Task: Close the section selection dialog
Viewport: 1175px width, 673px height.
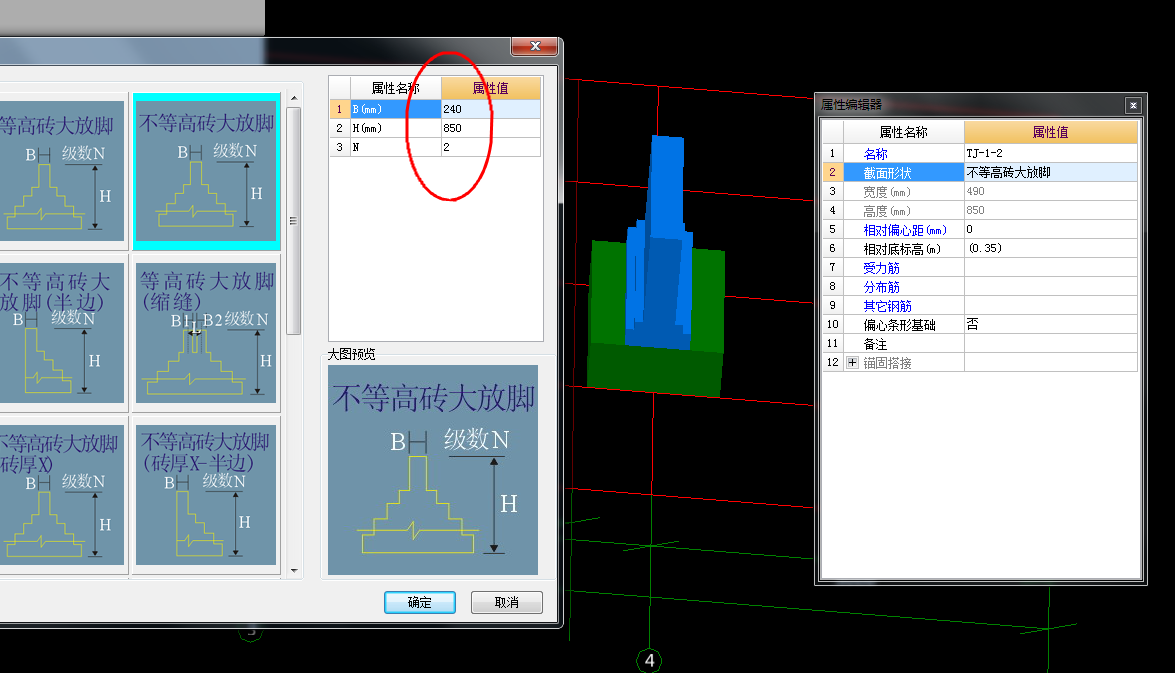Action: point(534,46)
